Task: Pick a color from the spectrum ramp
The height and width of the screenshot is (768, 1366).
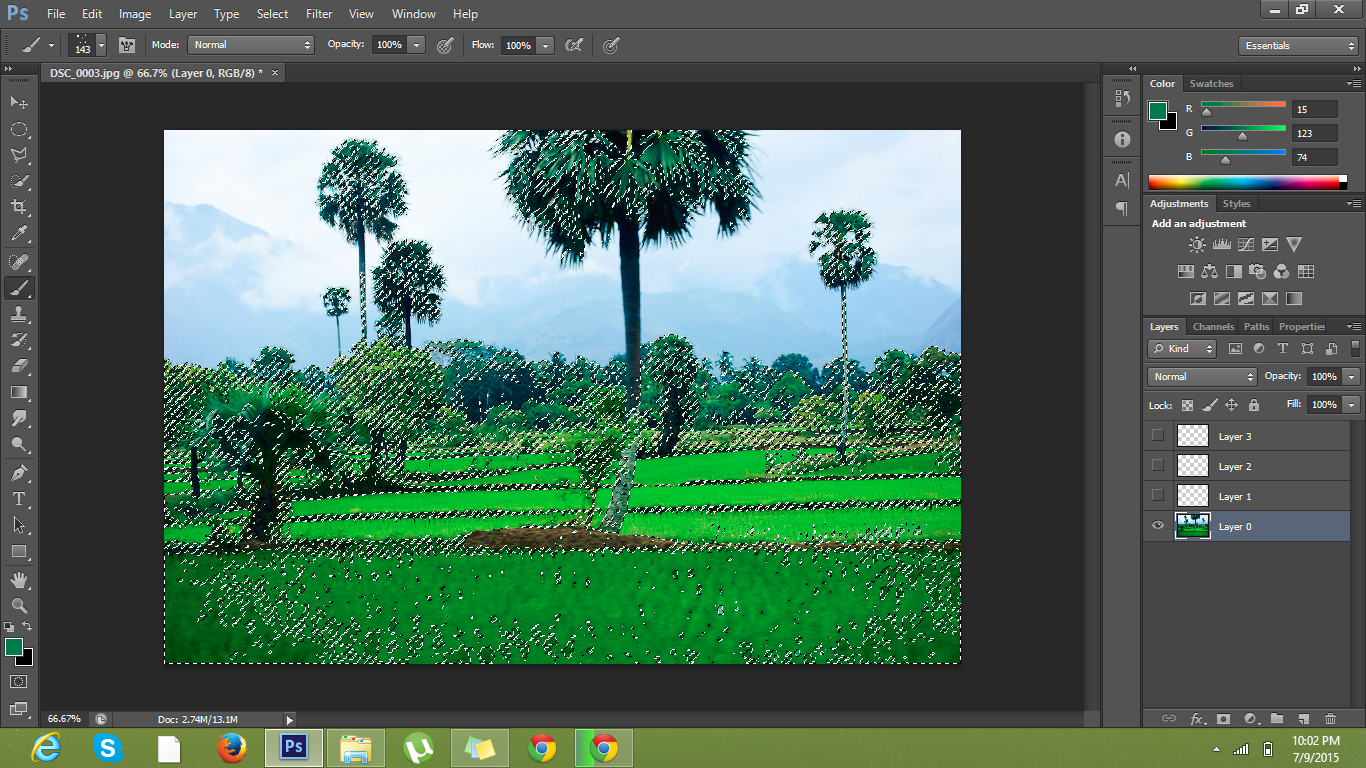Action: click(1244, 182)
